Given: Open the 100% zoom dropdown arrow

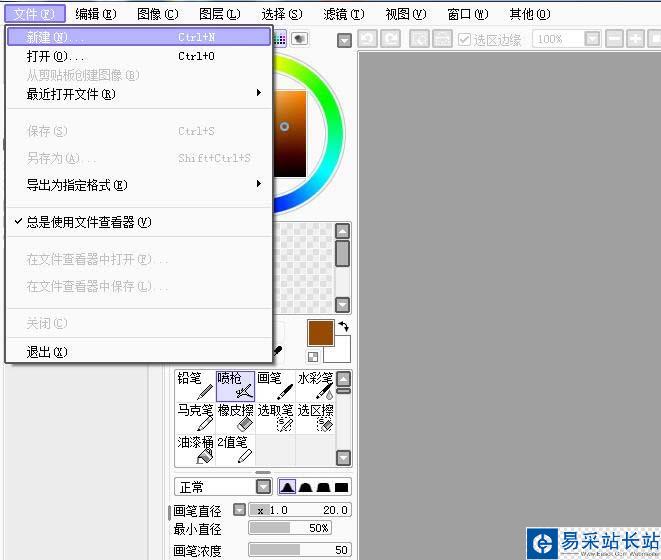Looking at the screenshot, I should coord(592,39).
